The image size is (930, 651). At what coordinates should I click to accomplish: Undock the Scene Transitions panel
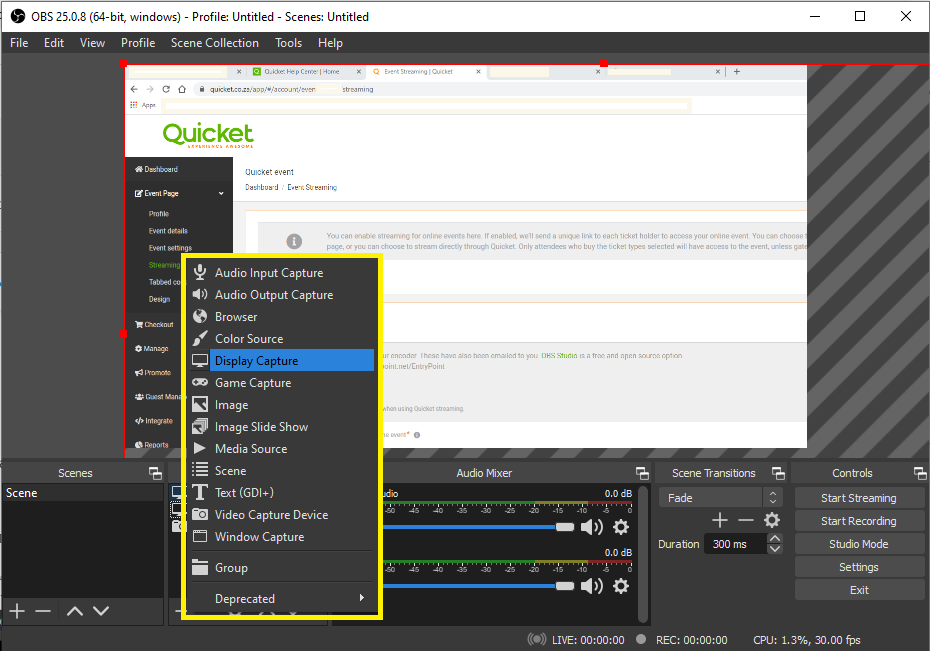(x=778, y=473)
